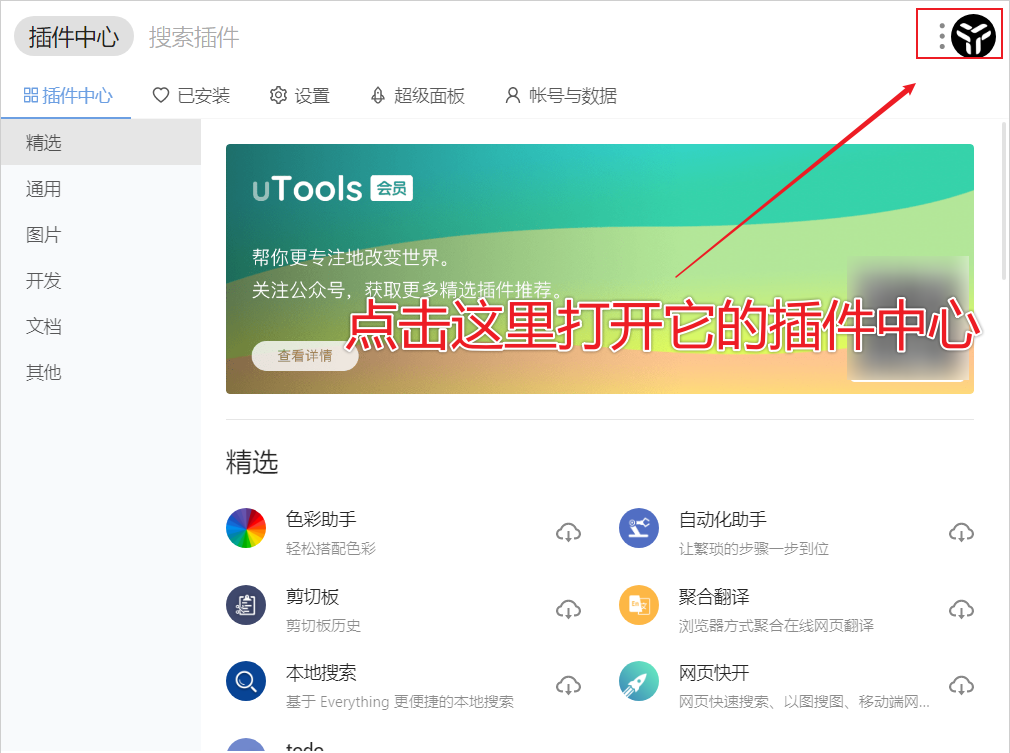1010x753 pixels.
Task: Click the 色彩助手 color wheel icon
Action: click(x=246, y=528)
